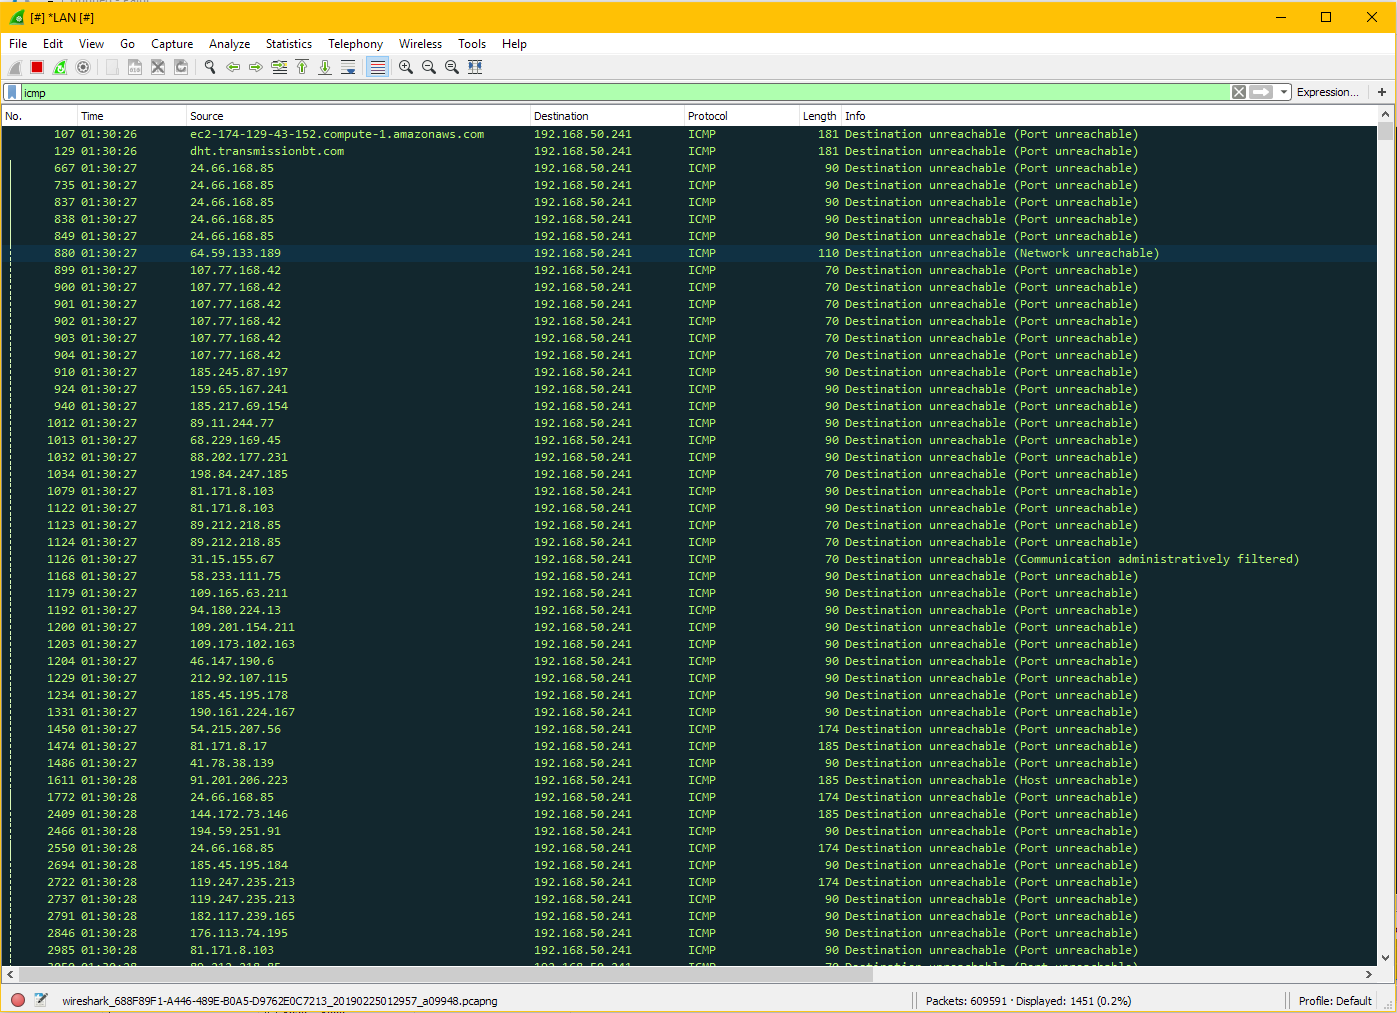Select packet 129 from dht.transmissionbt.com
Viewport: 1397px width, 1013px height.
[x=689, y=151]
